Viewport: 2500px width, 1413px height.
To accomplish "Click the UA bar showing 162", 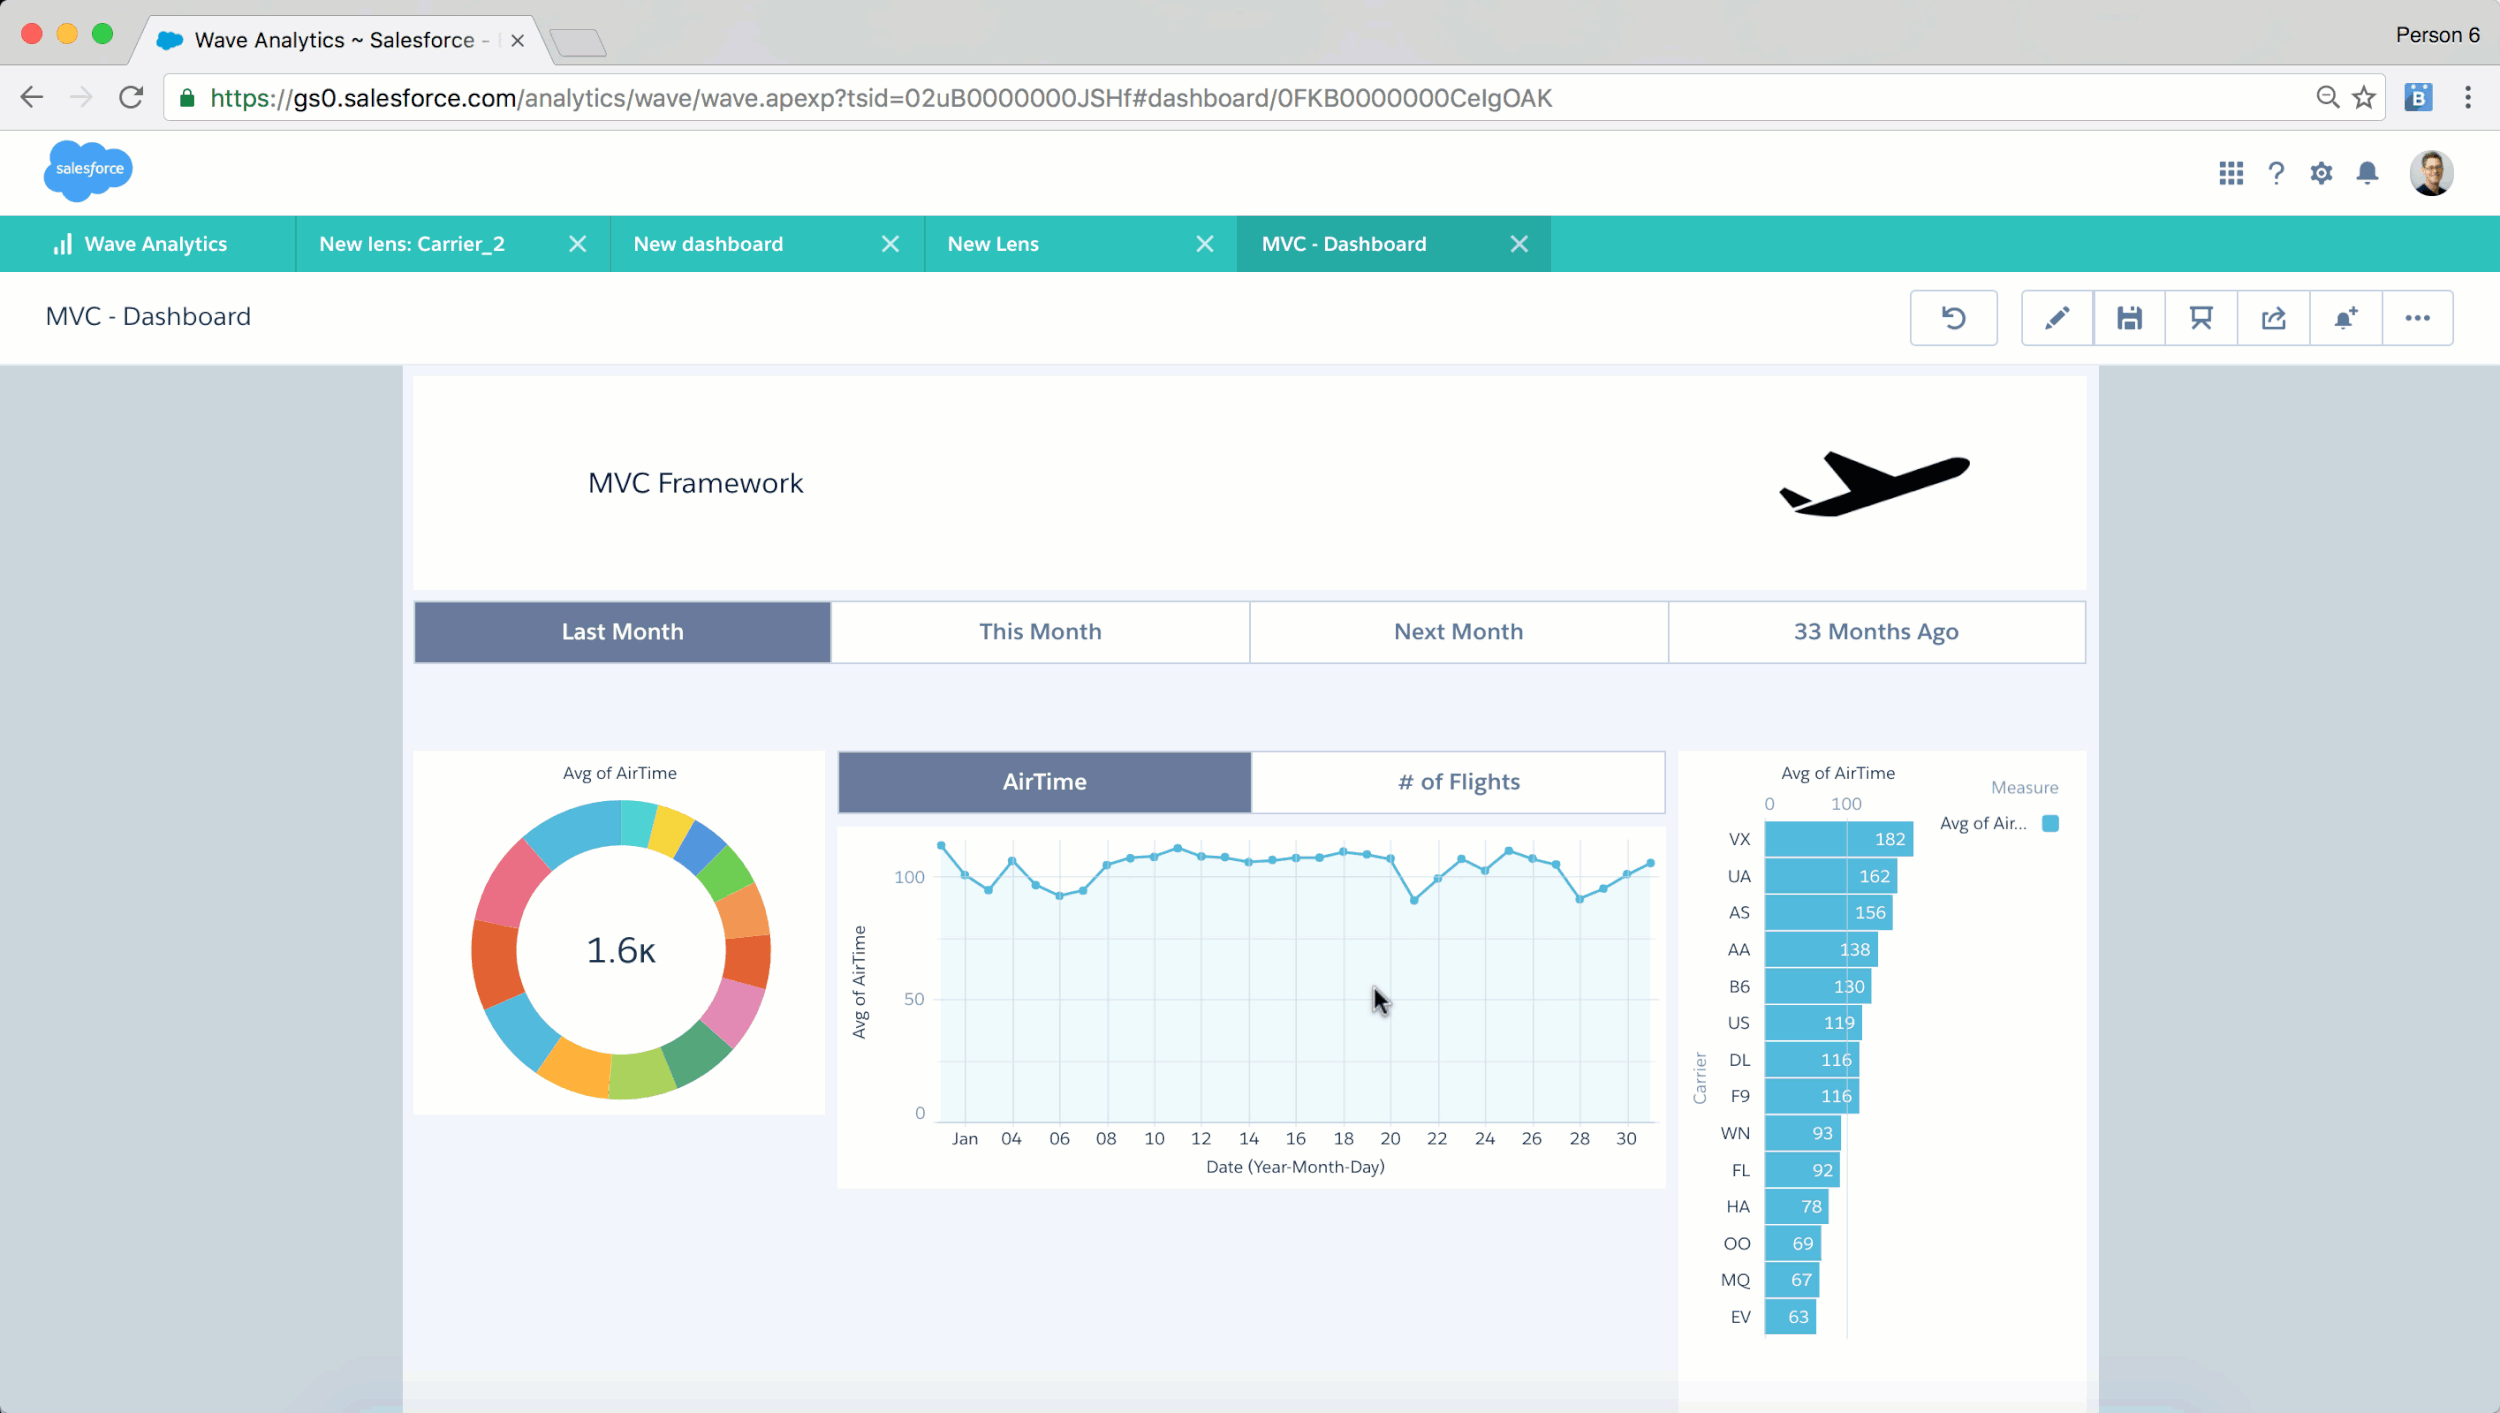I will click(1830, 876).
